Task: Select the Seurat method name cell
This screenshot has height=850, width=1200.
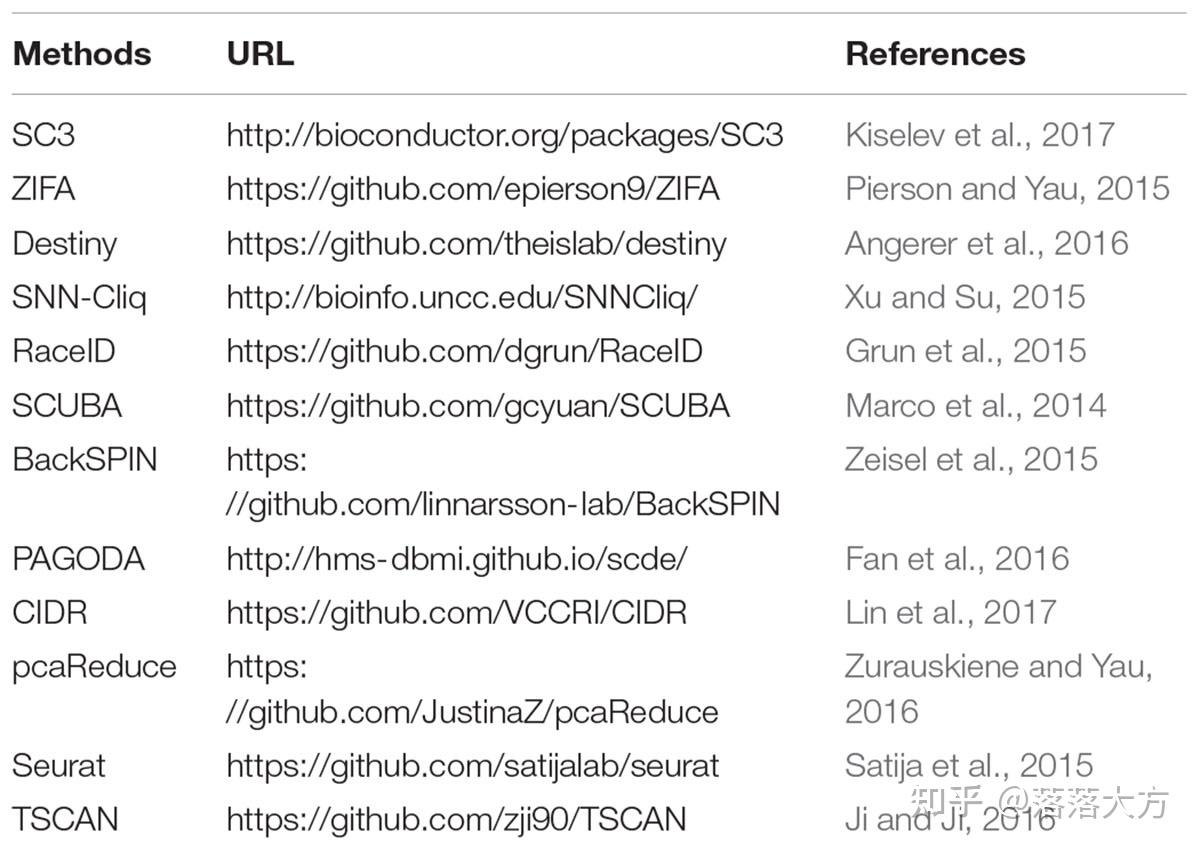Action: click(x=59, y=766)
